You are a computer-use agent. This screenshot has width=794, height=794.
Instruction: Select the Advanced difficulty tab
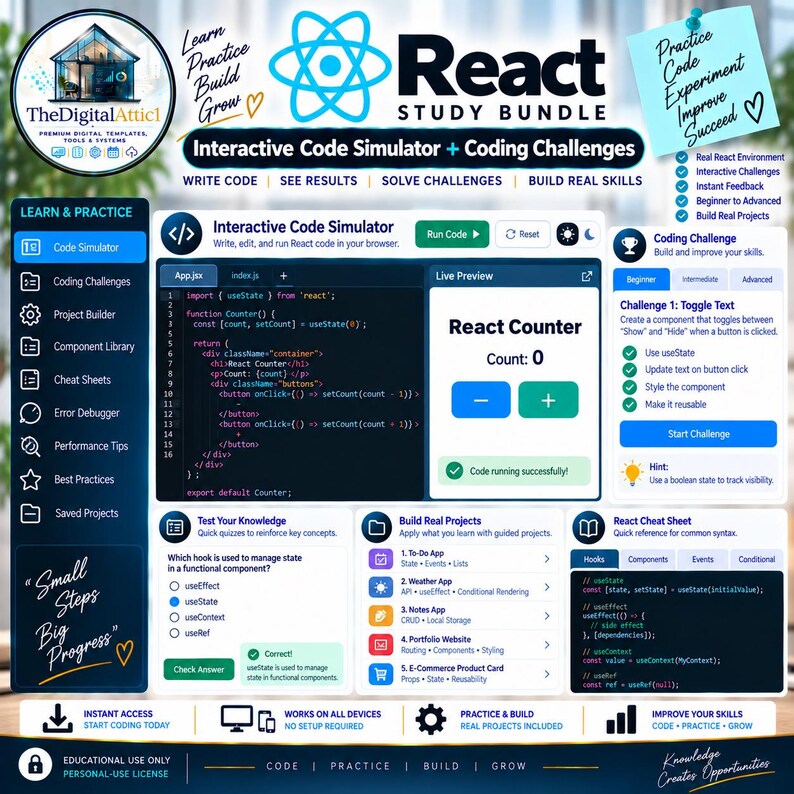757,280
